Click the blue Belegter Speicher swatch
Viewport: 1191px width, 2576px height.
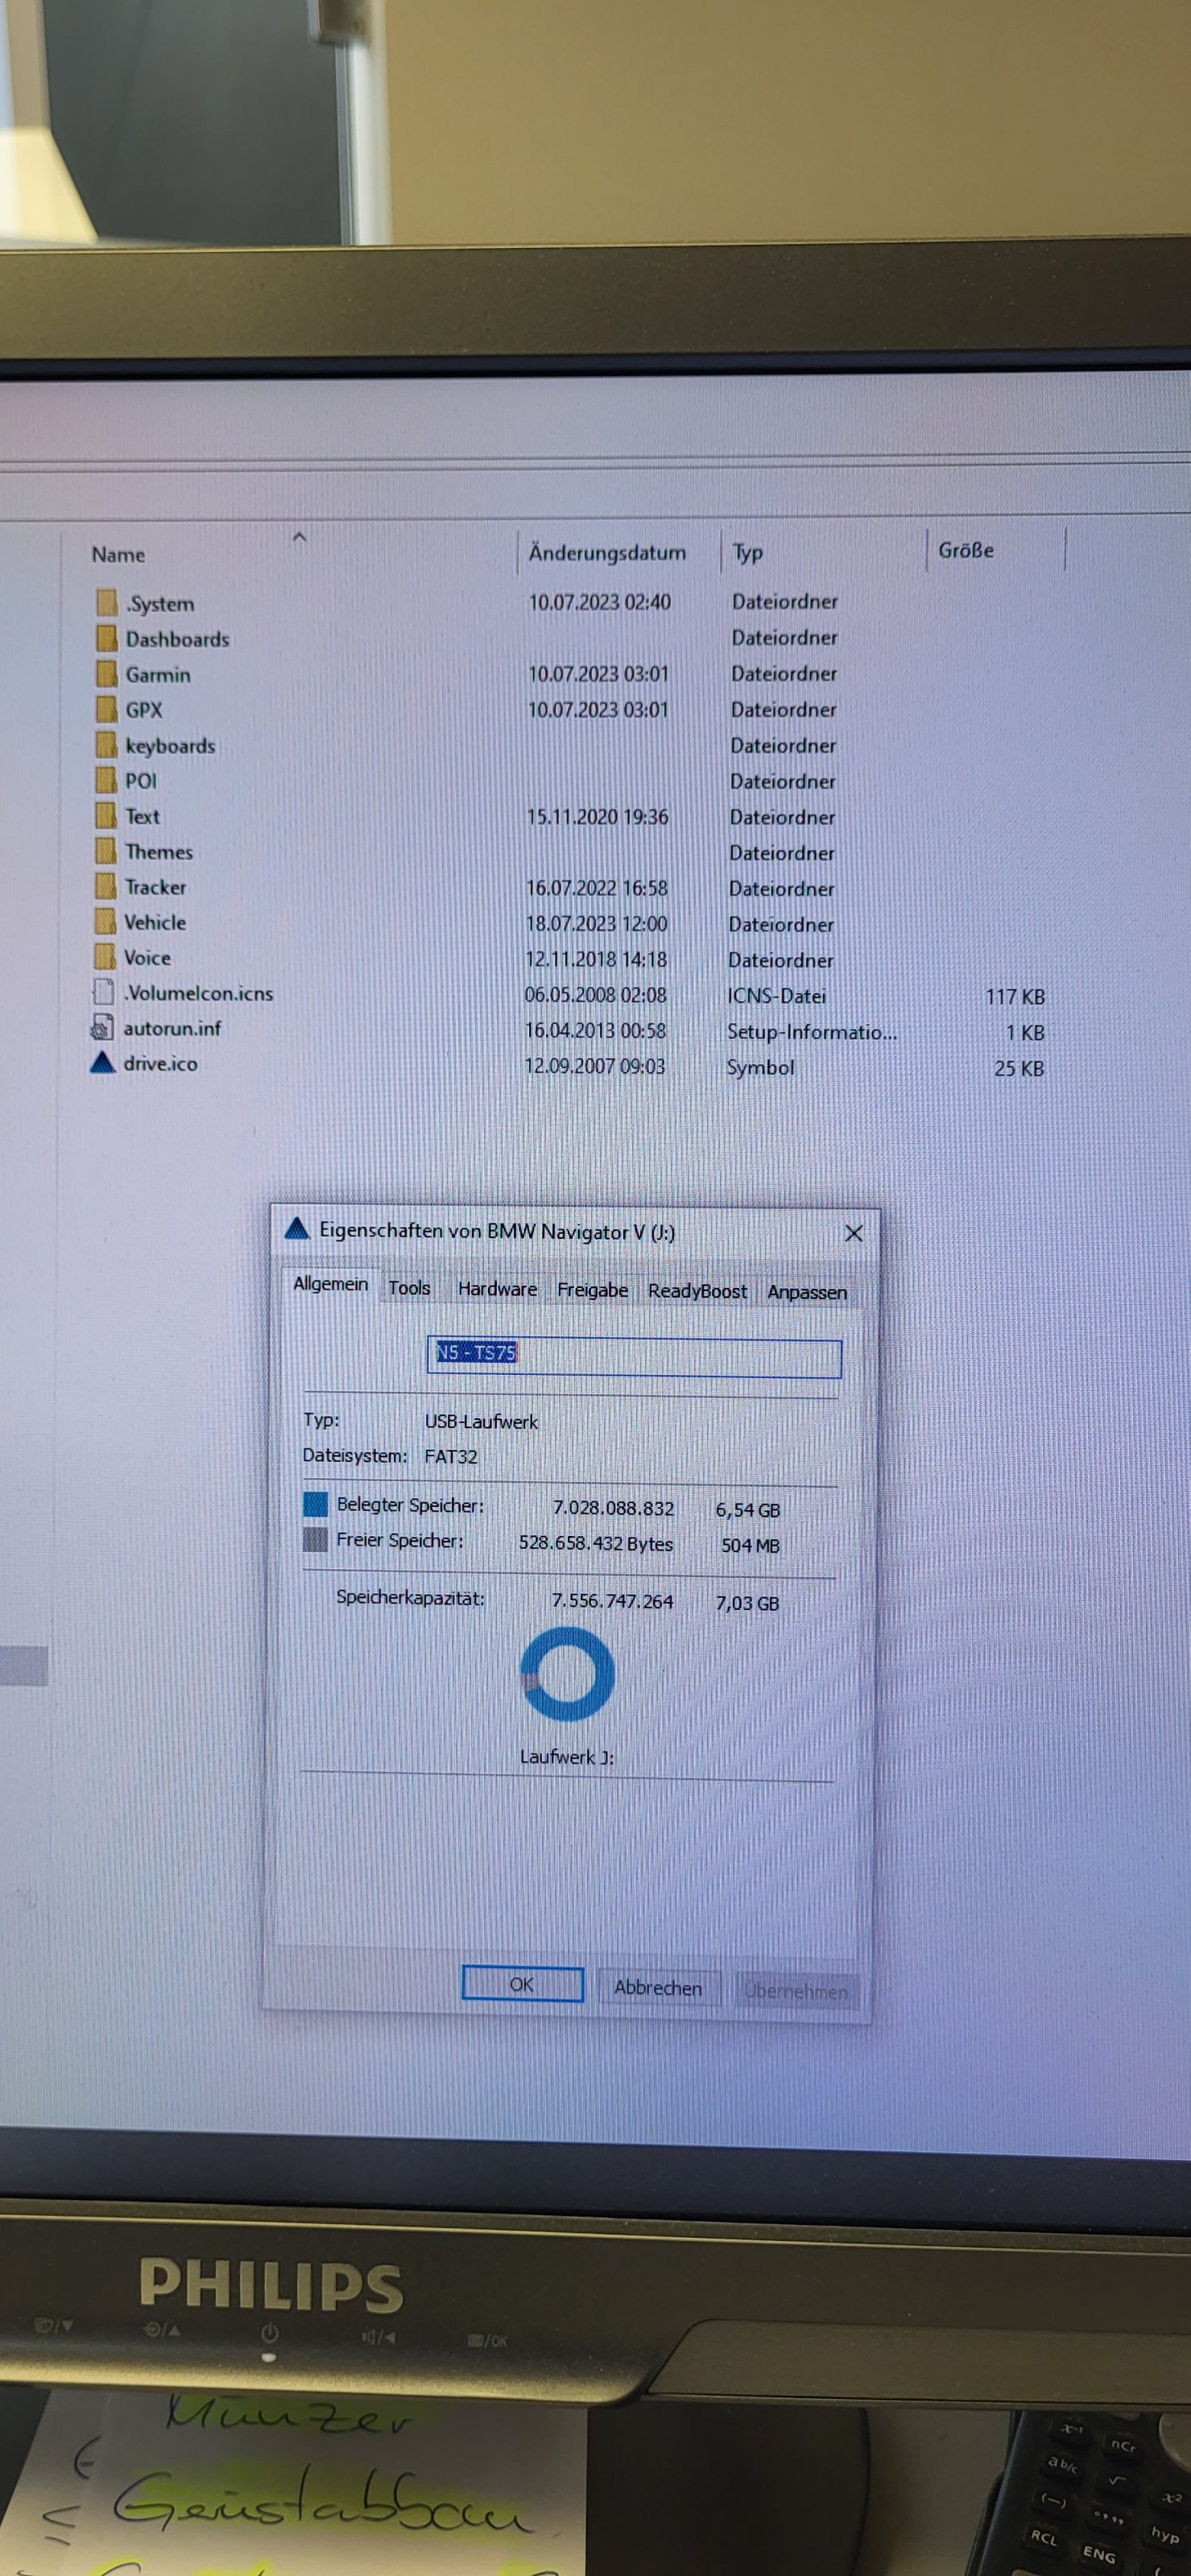316,1504
